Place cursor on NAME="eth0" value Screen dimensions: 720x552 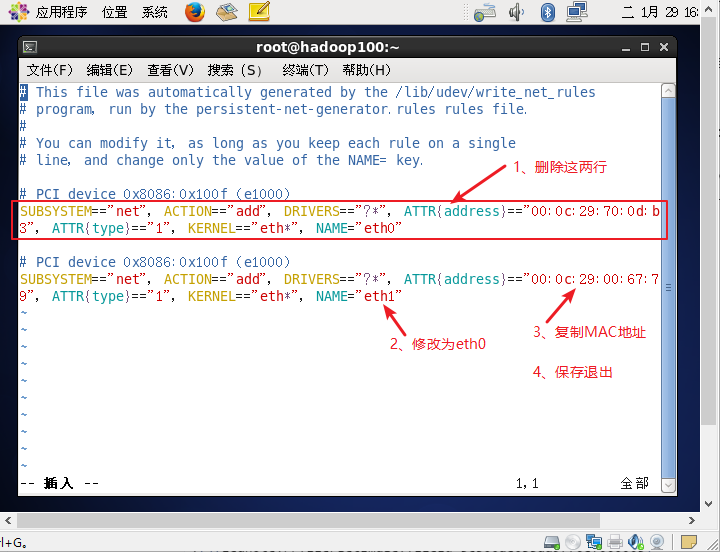click(382, 228)
